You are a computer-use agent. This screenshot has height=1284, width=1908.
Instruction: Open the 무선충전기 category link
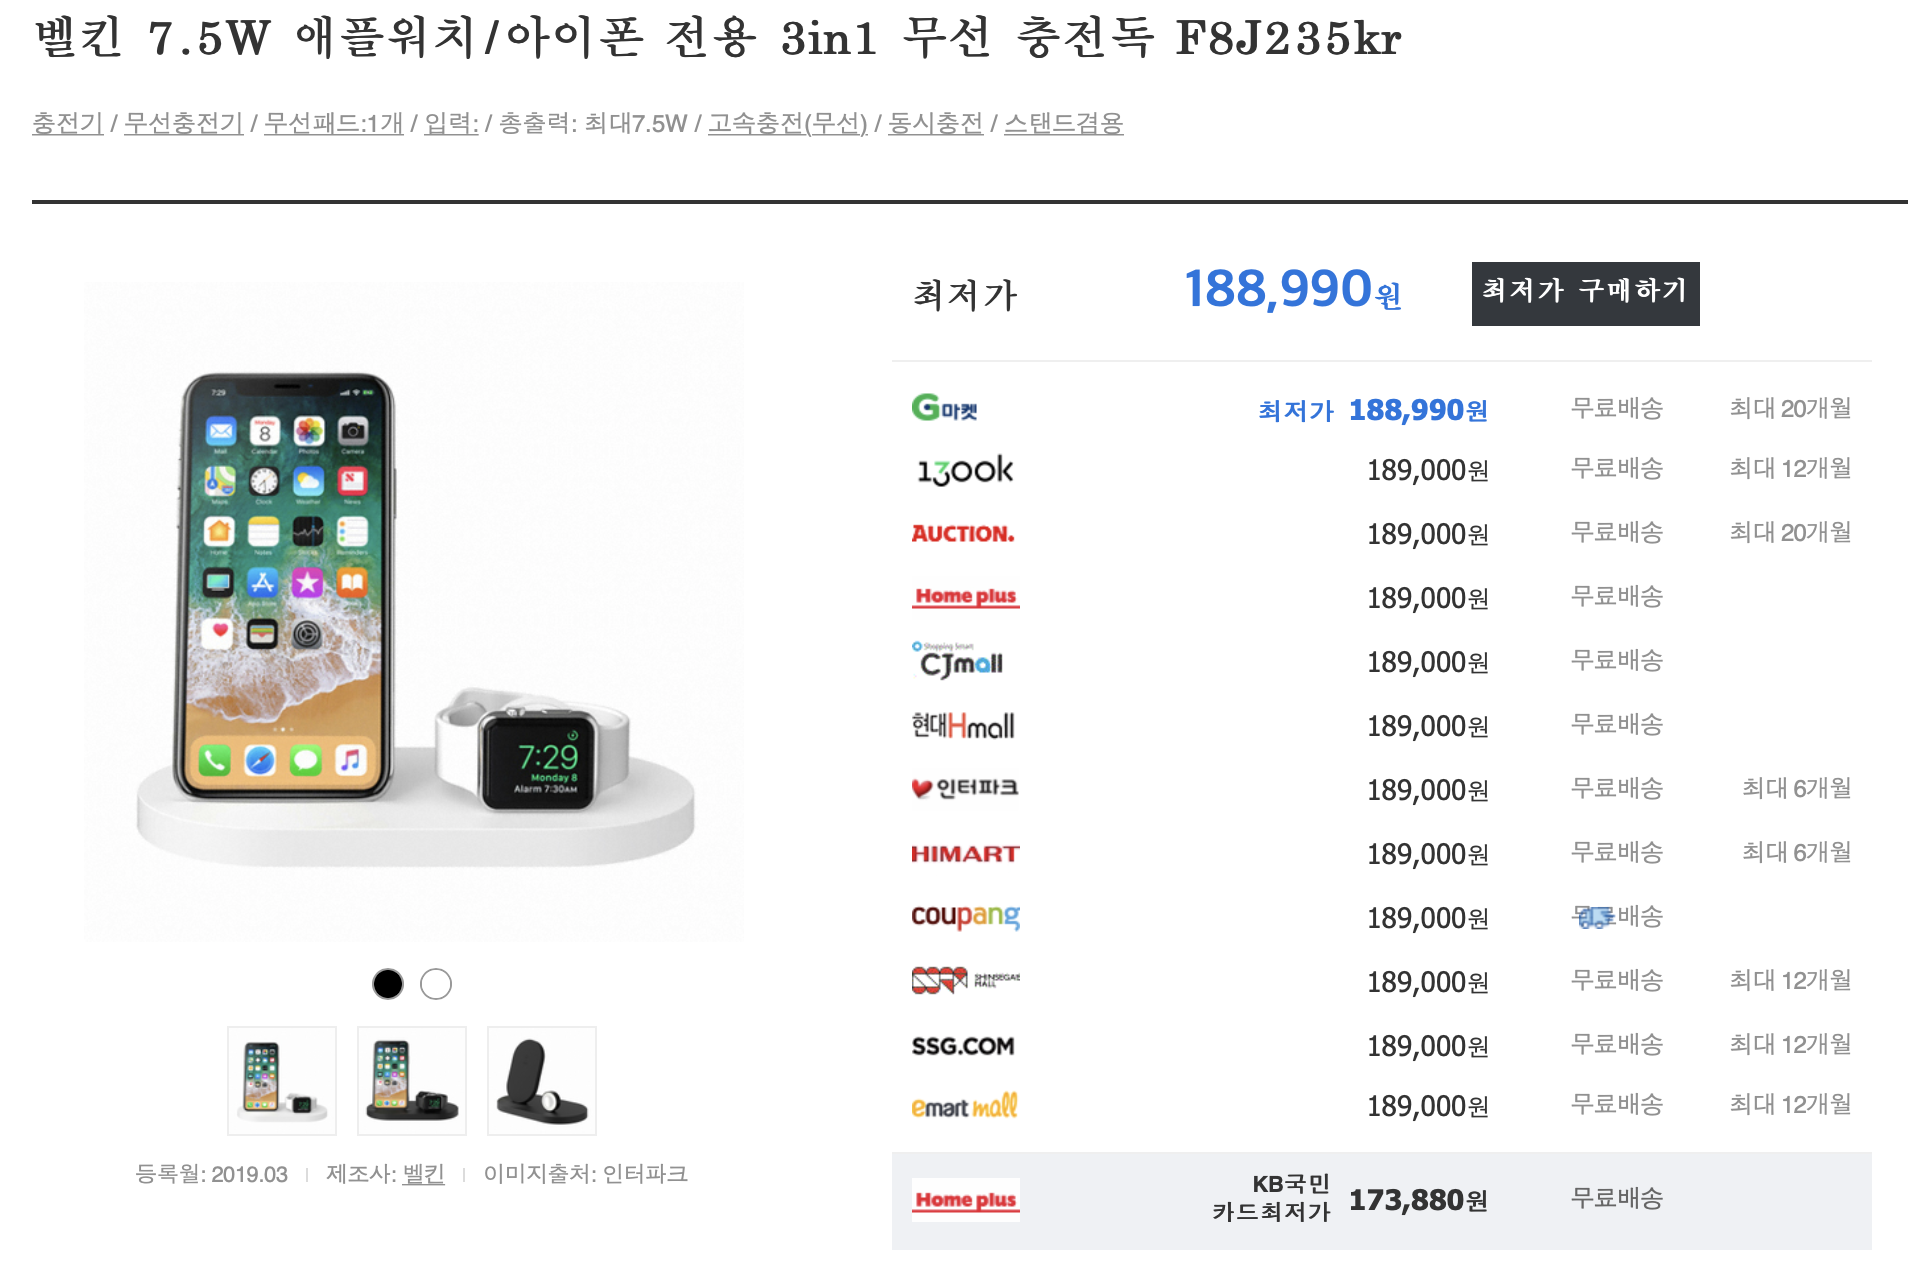(x=184, y=123)
